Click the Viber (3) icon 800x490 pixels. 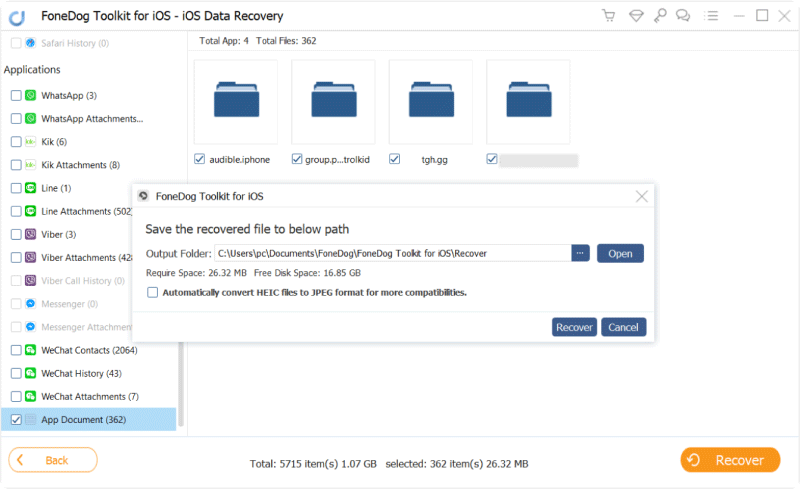coord(31,234)
